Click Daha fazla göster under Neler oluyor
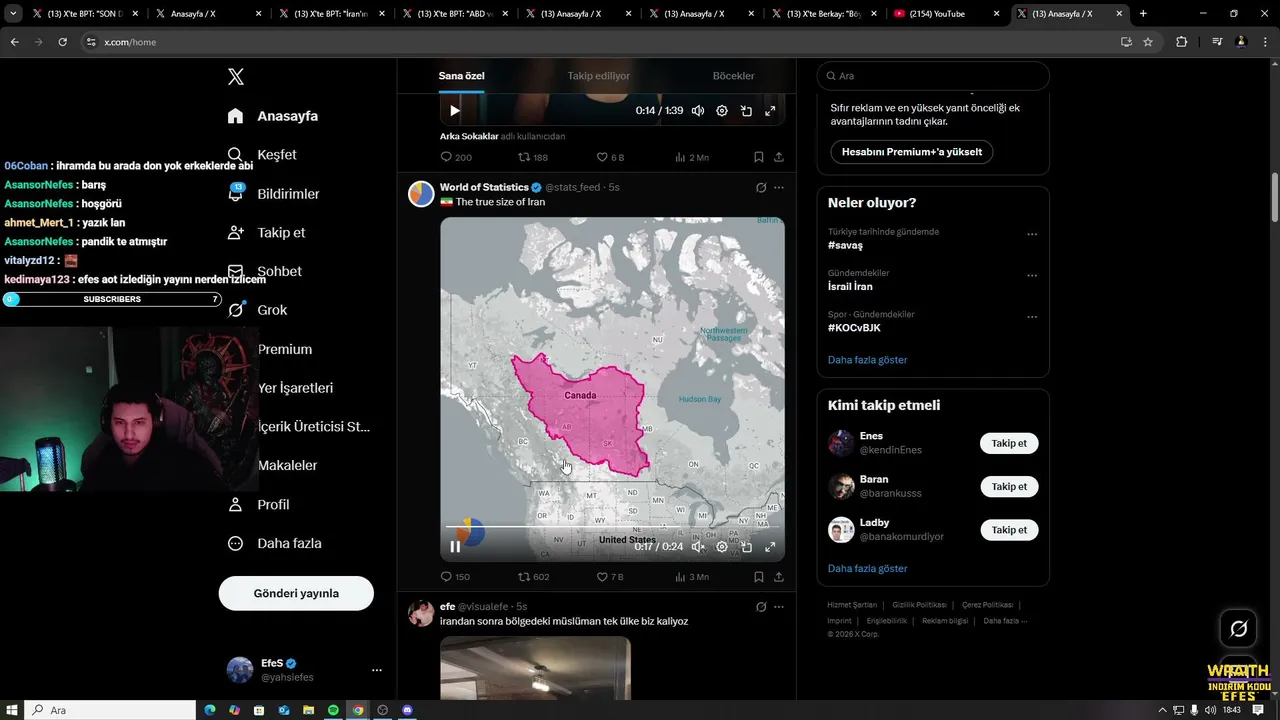 coord(867,360)
